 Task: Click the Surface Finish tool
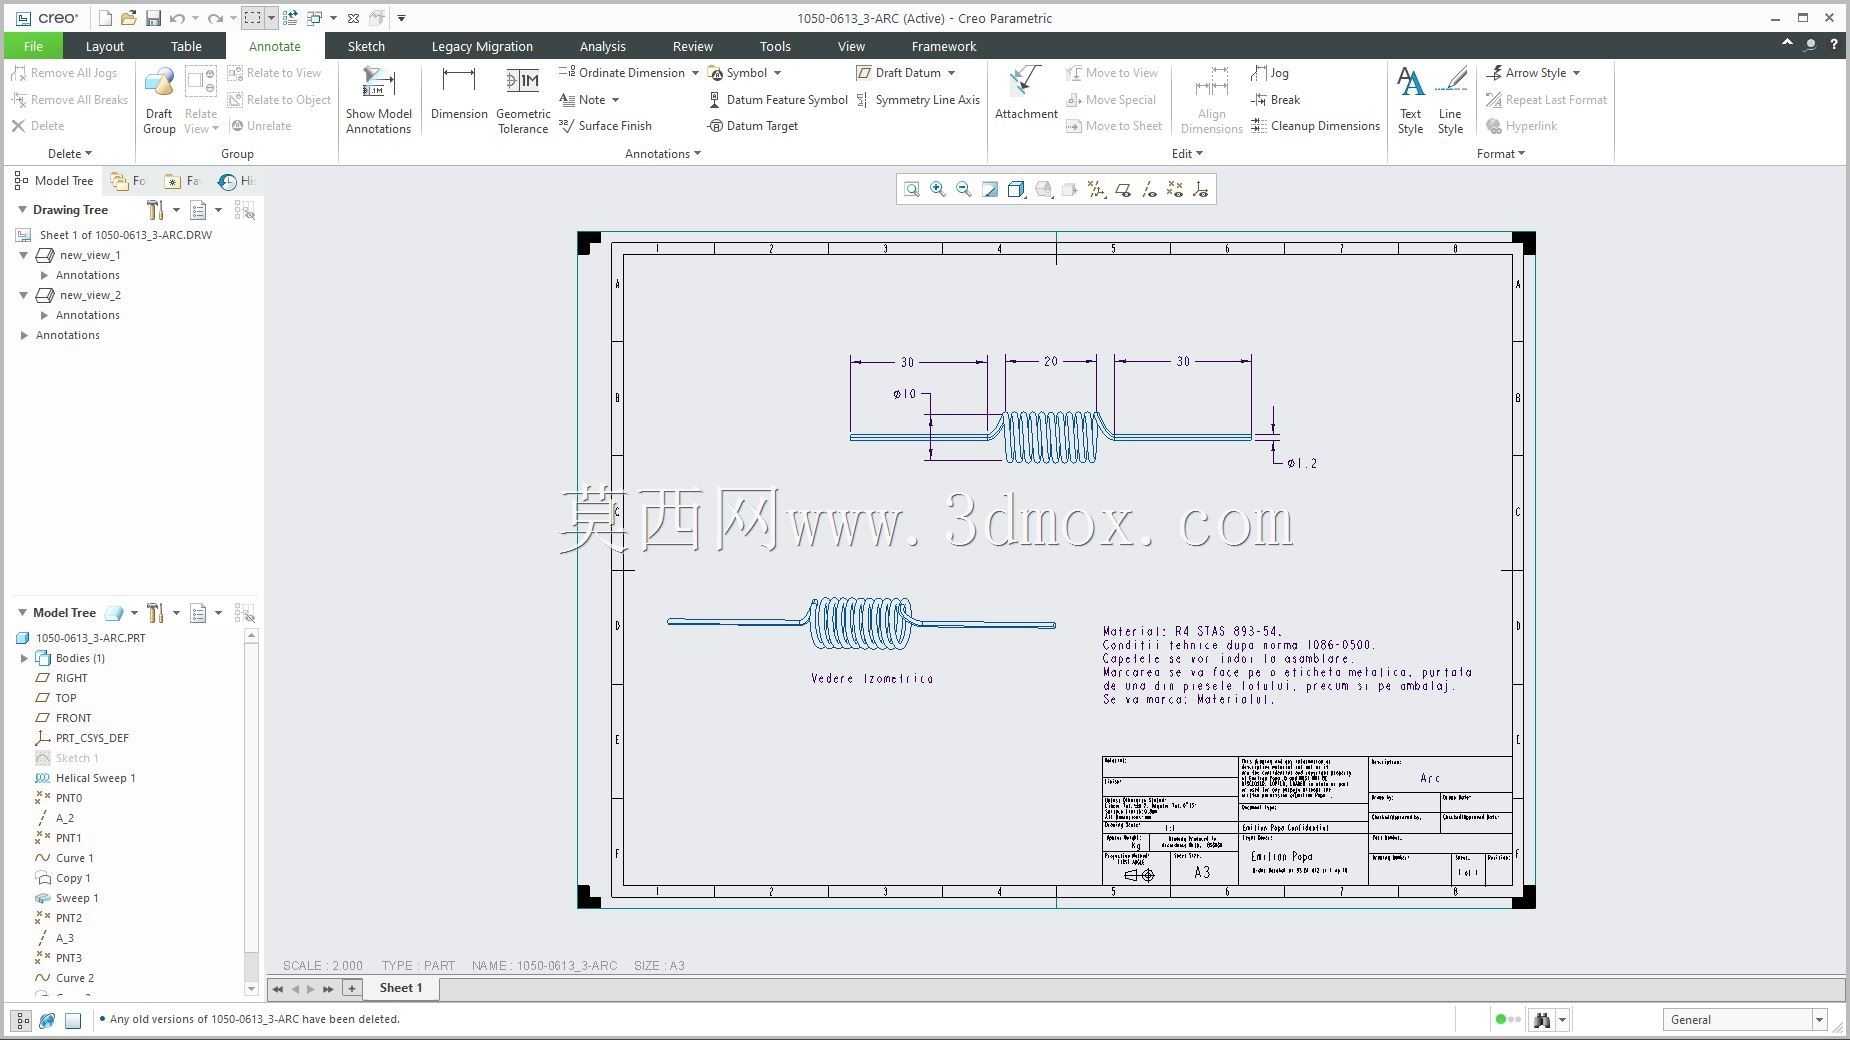(606, 126)
